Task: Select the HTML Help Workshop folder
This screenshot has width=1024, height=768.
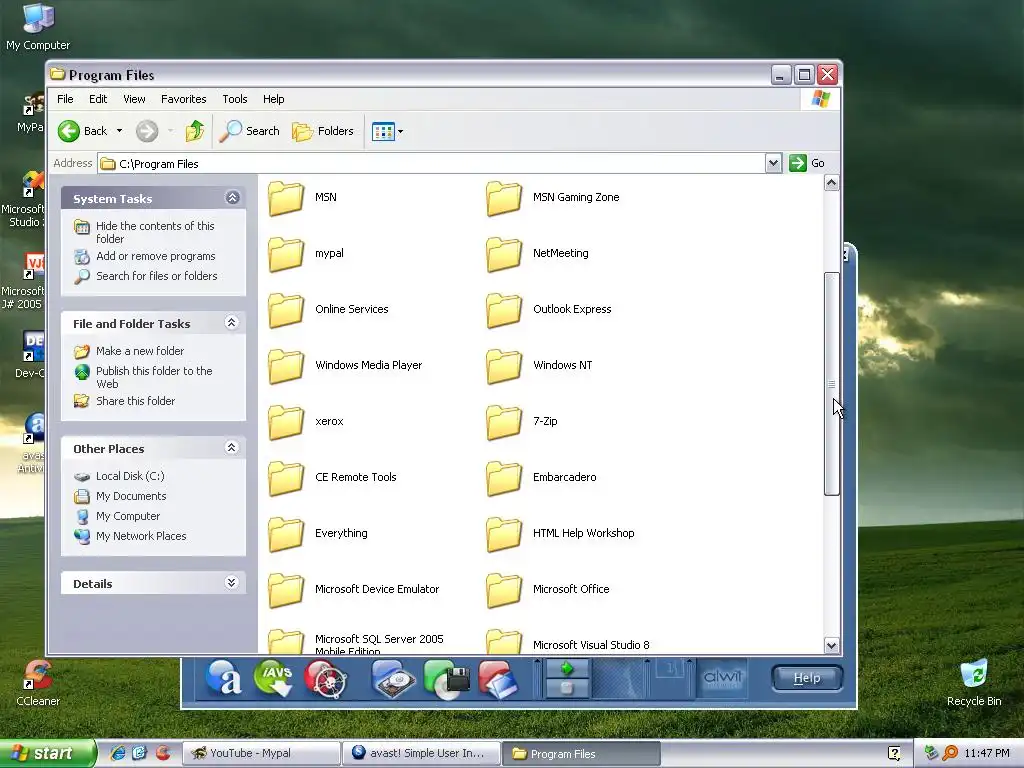Action: (560, 534)
